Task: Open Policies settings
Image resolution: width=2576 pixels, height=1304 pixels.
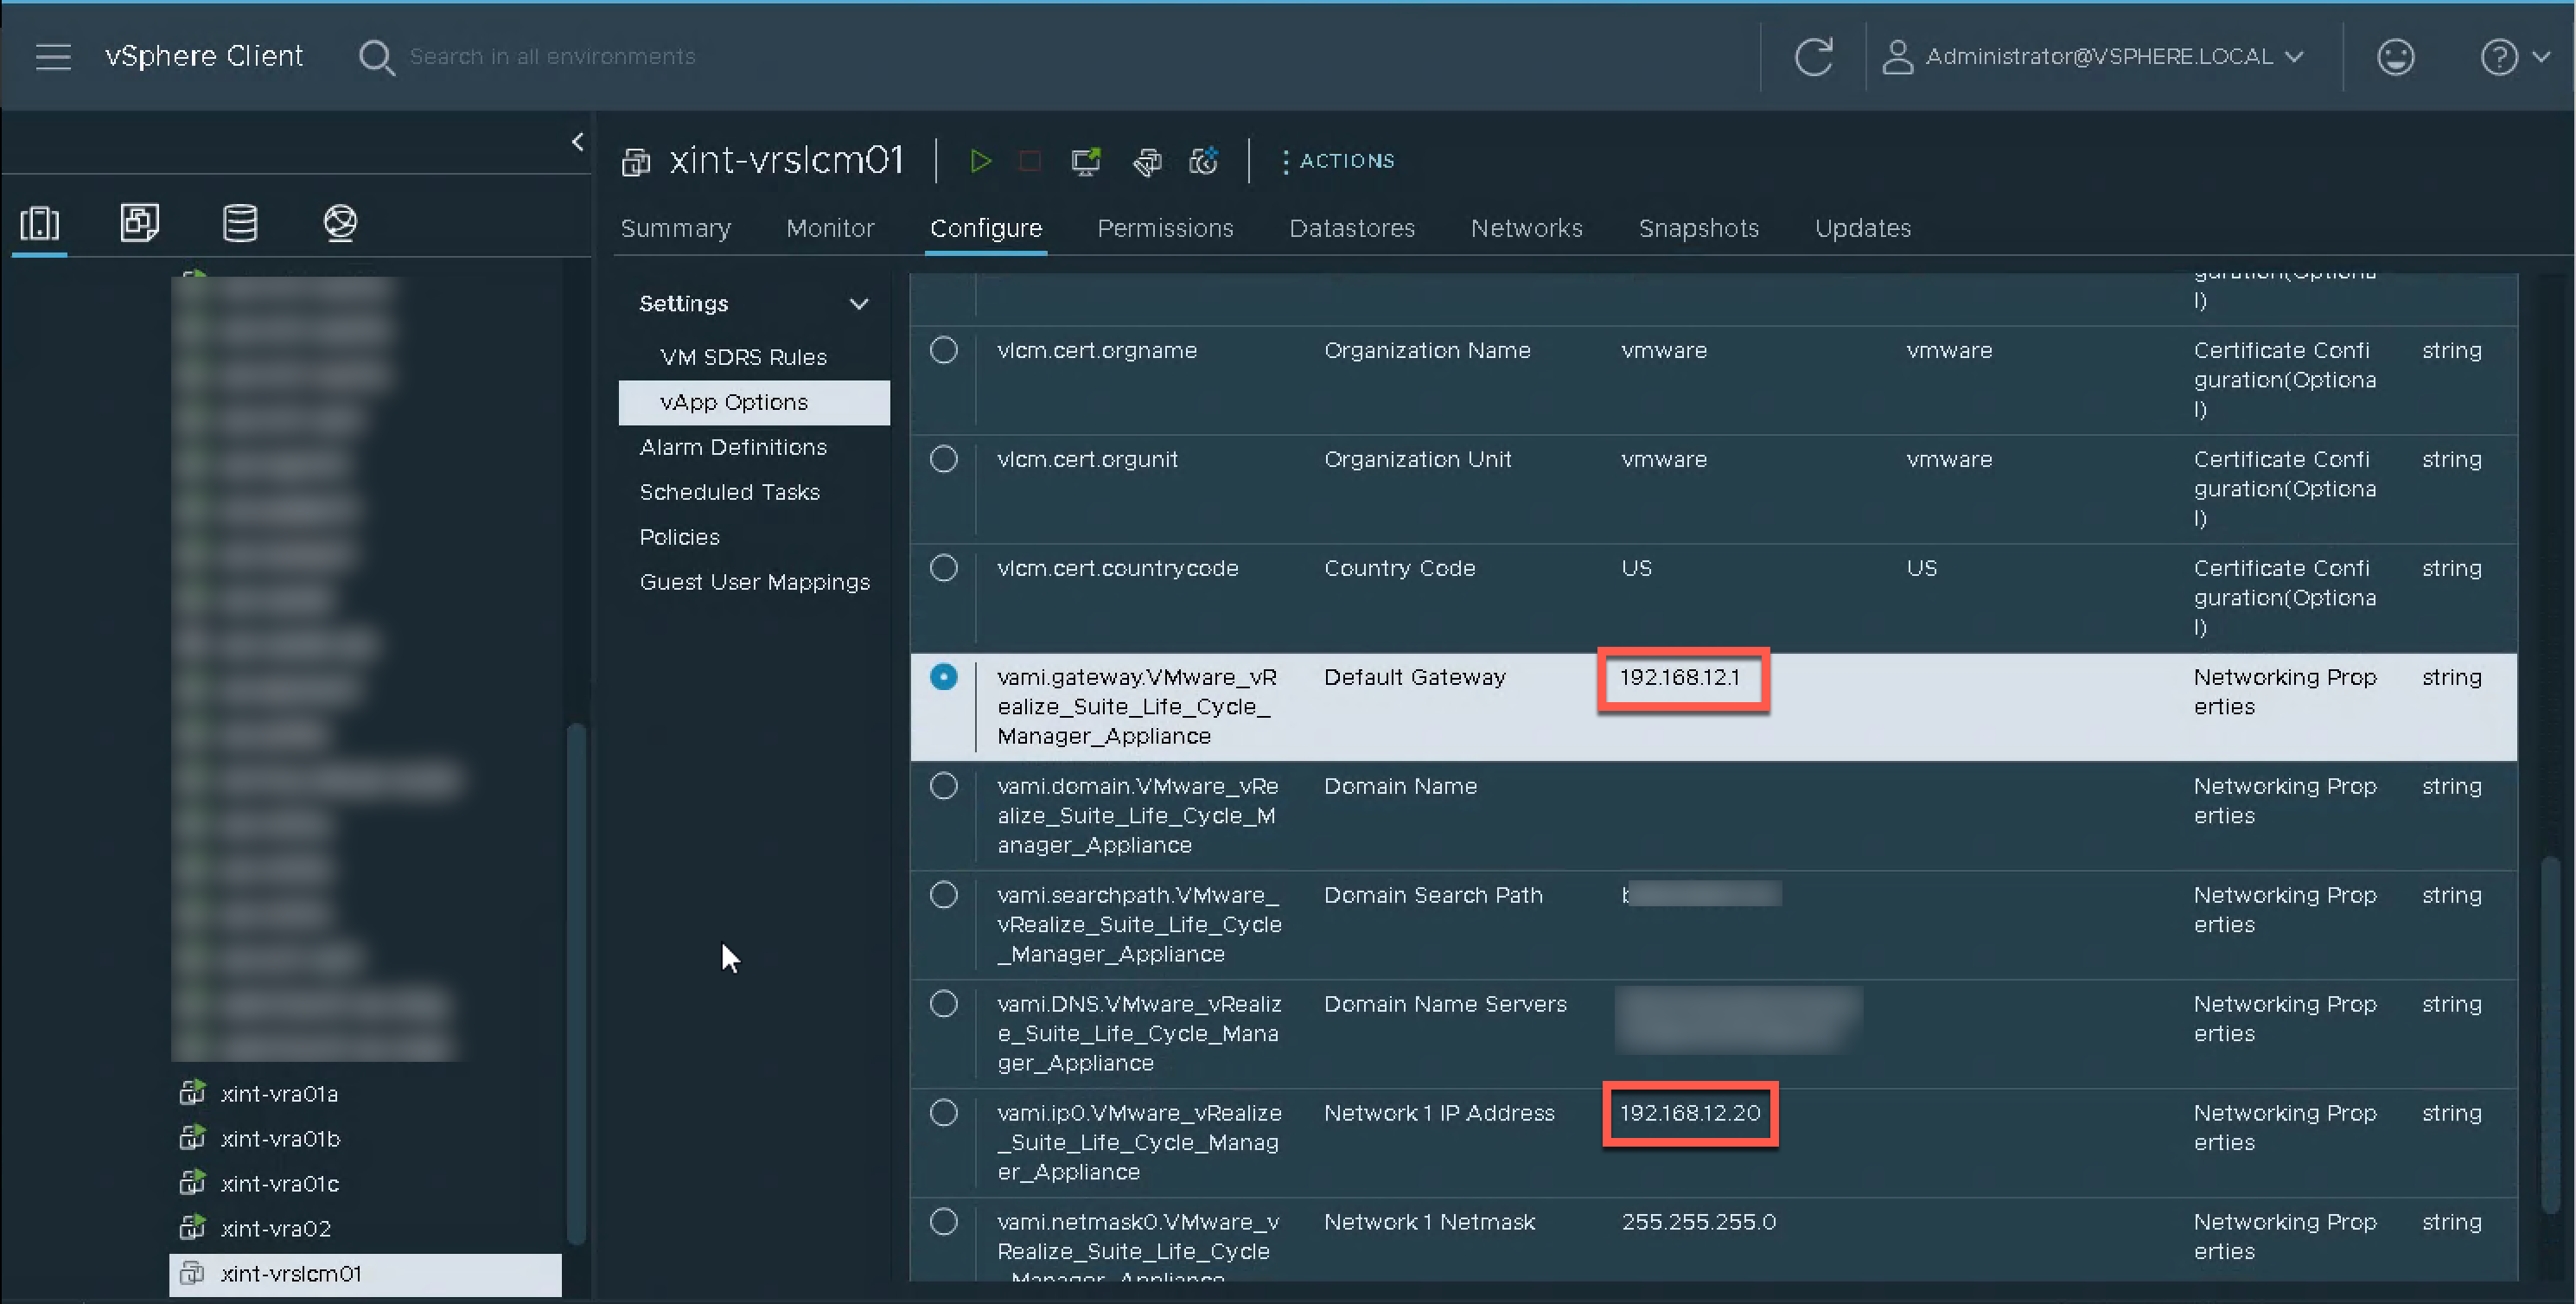Action: click(679, 537)
